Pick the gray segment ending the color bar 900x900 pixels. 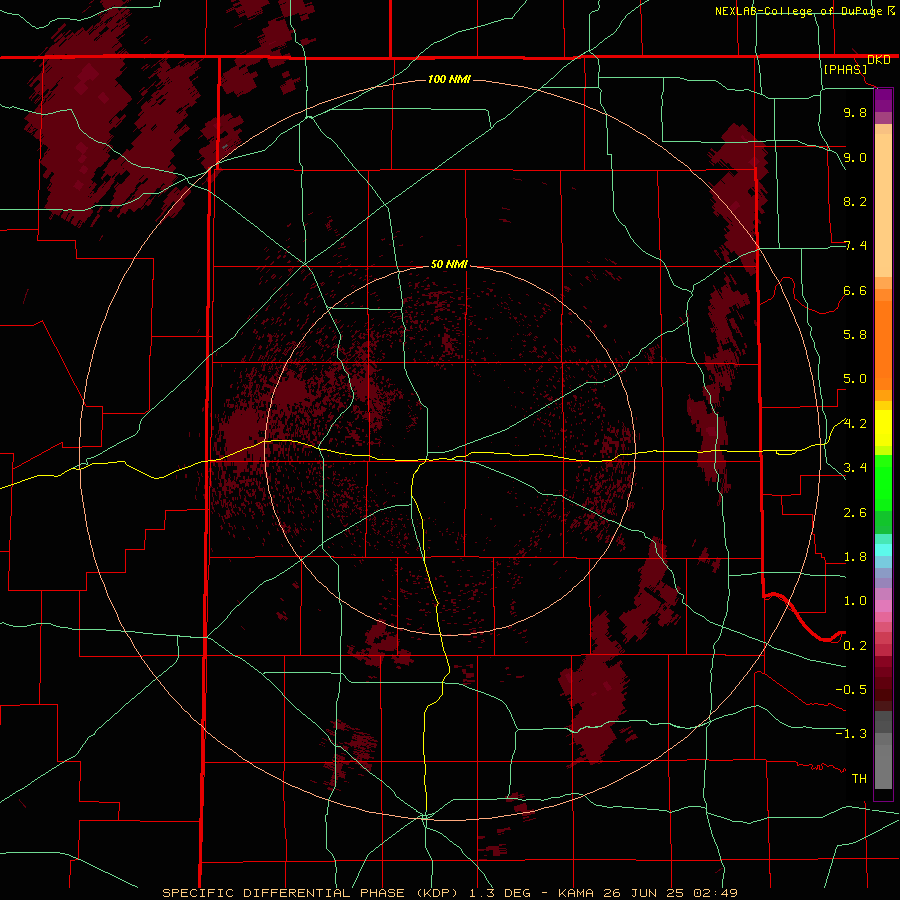pos(883,767)
